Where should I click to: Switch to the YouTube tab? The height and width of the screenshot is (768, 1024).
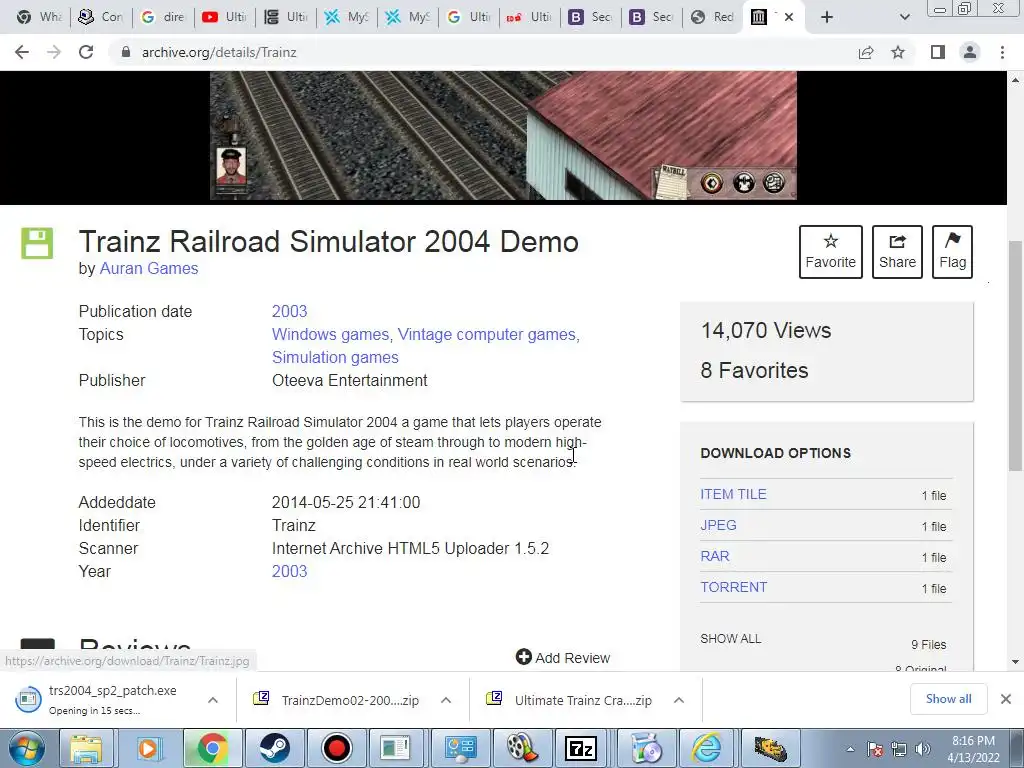[x=223, y=17]
